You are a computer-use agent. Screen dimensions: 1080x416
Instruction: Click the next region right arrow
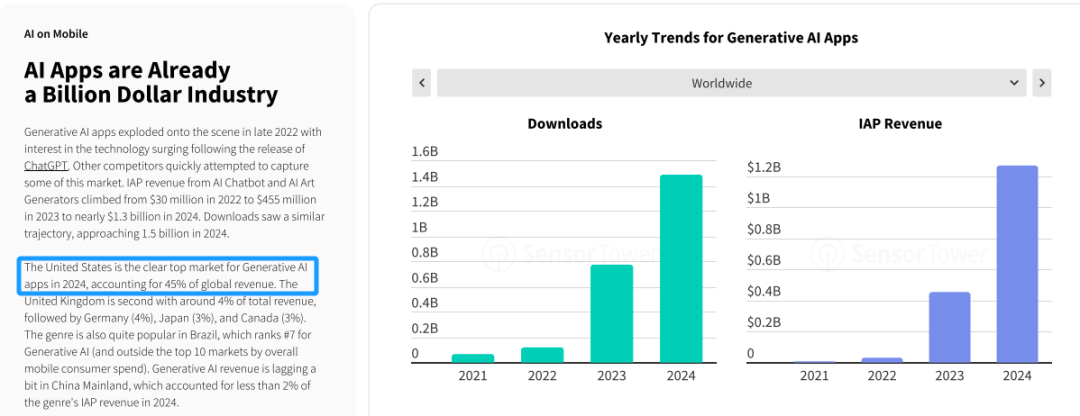(x=1041, y=83)
